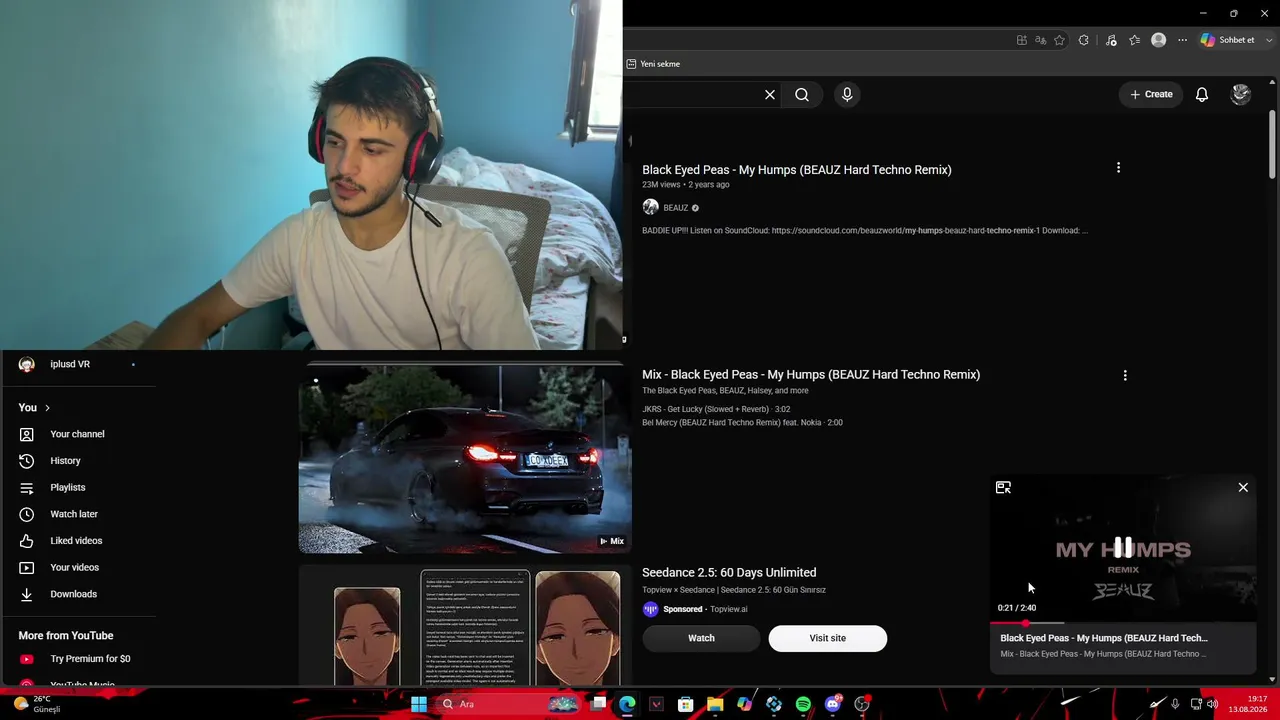Open Spotify from the taskbar
Viewport: 1280px width, 720px height.
803,704
